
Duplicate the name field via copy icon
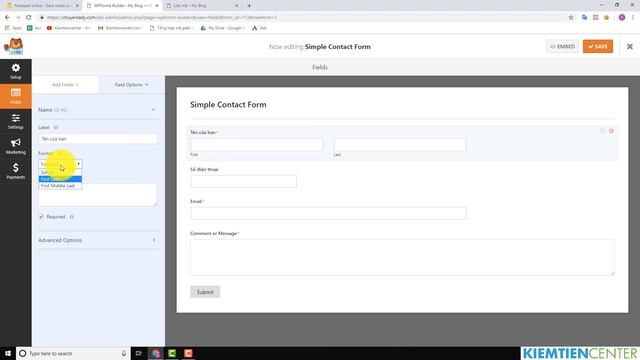[x=602, y=131]
